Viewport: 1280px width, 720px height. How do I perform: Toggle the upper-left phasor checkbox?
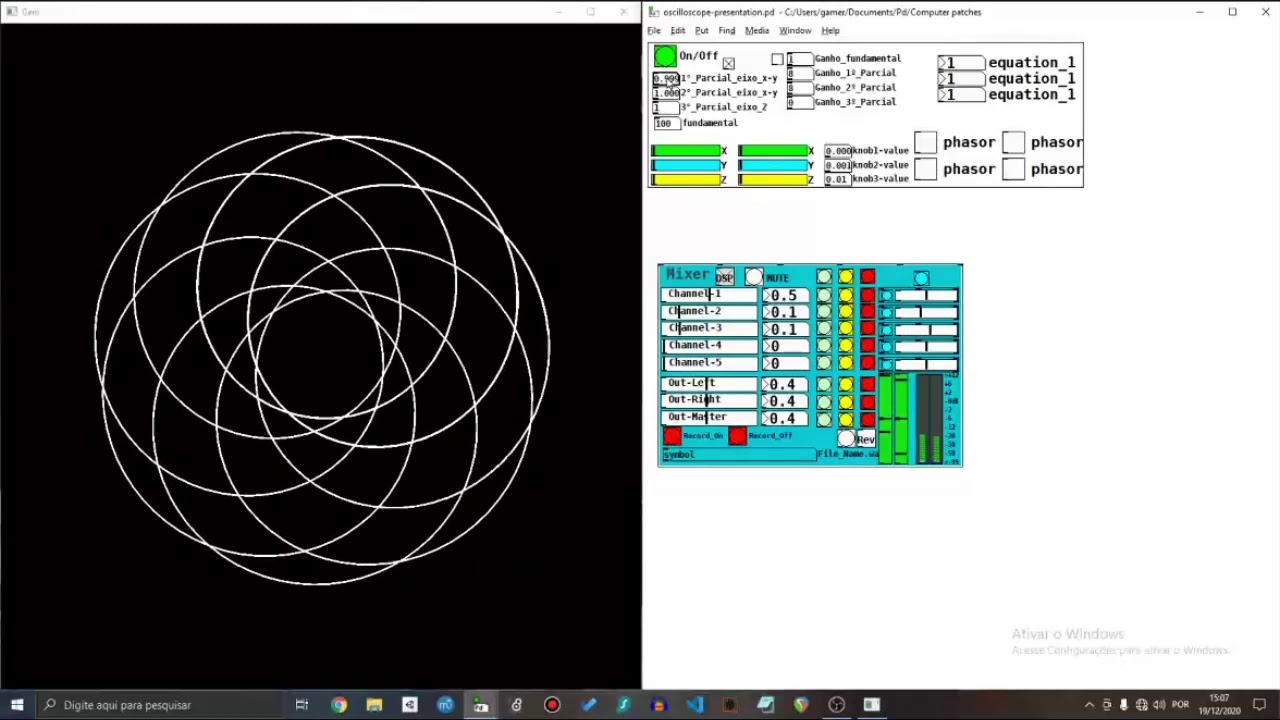(926, 143)
